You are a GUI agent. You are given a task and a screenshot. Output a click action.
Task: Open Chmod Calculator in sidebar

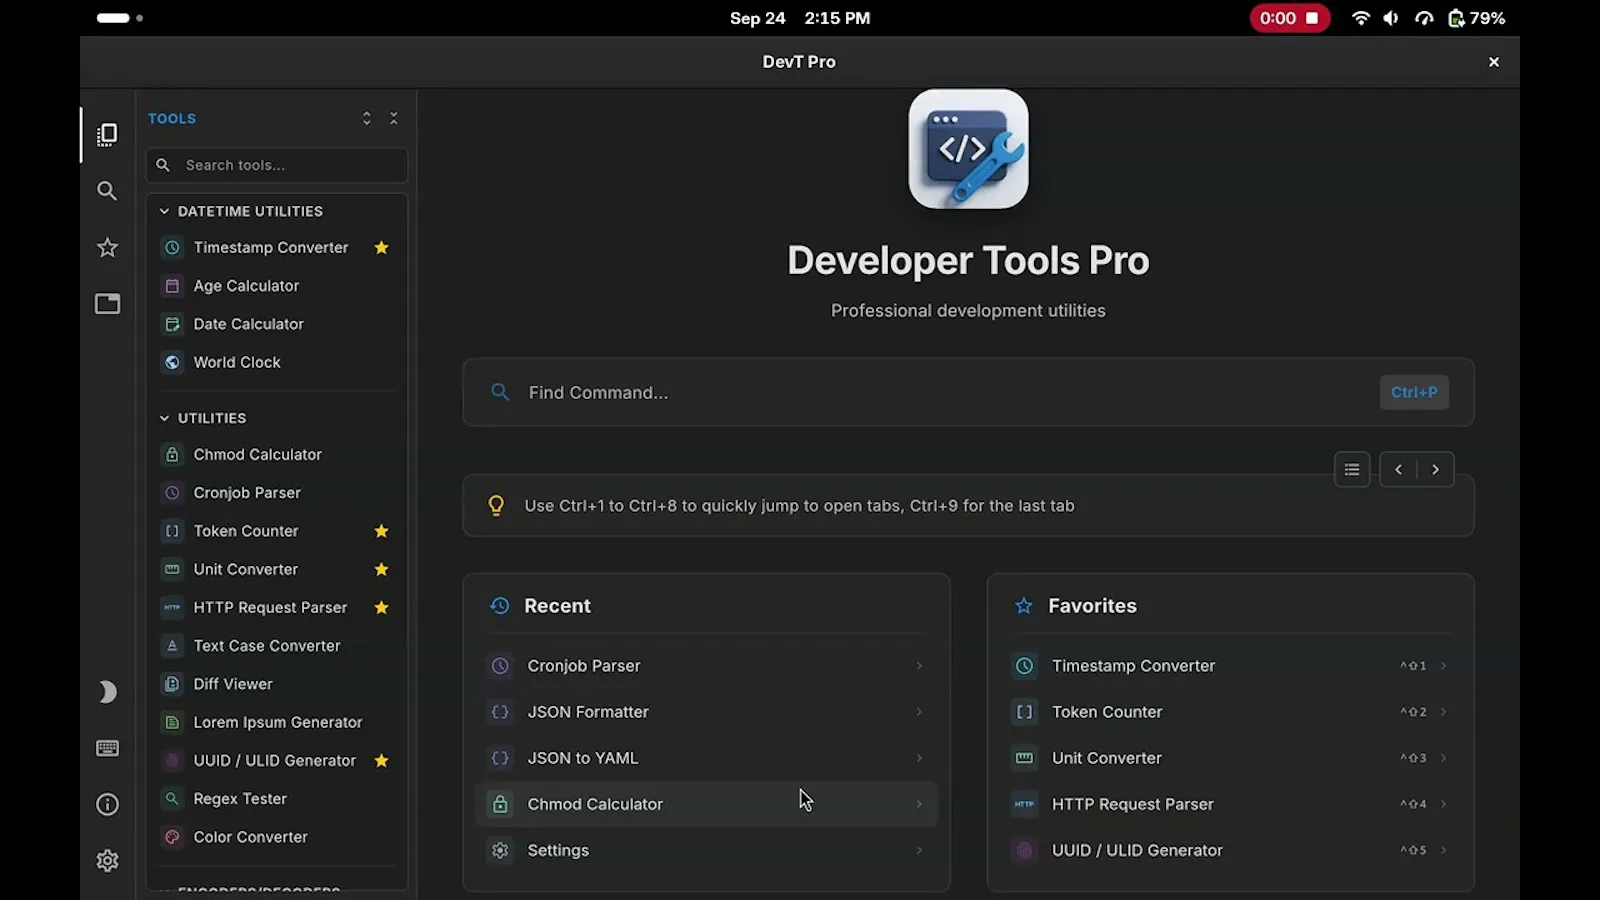277,454
